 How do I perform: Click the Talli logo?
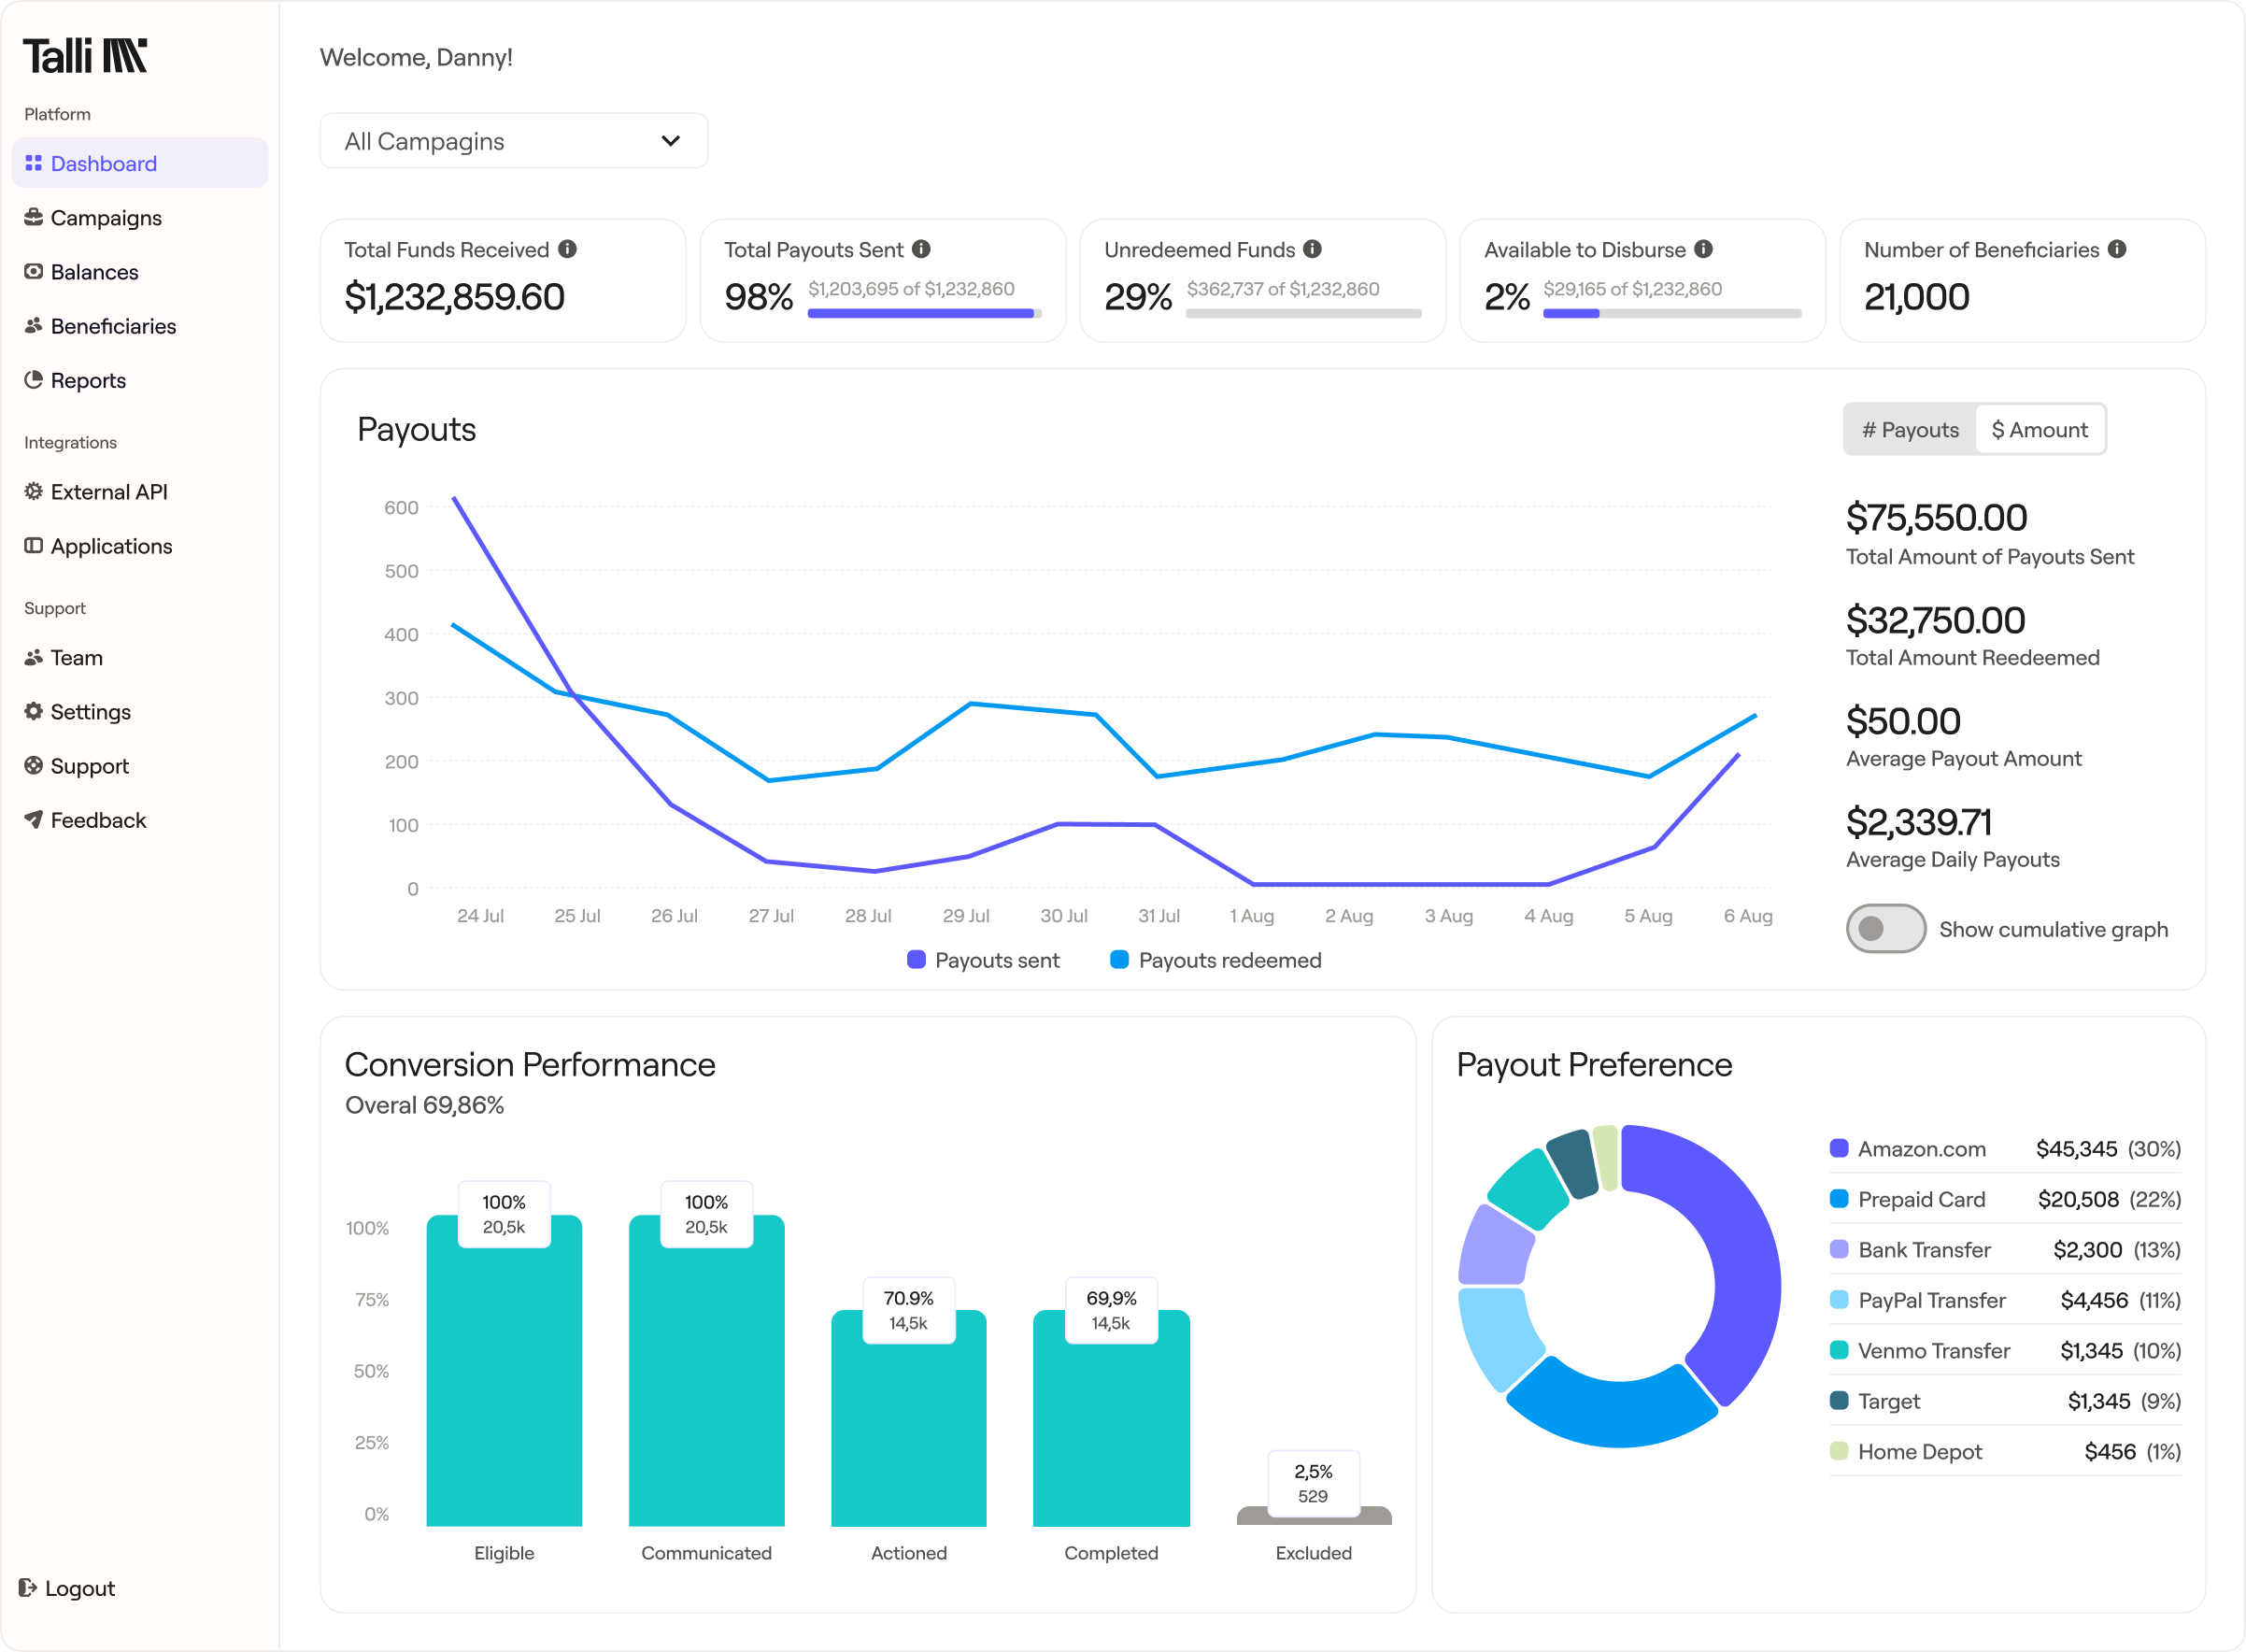click(x=85, y=56)
